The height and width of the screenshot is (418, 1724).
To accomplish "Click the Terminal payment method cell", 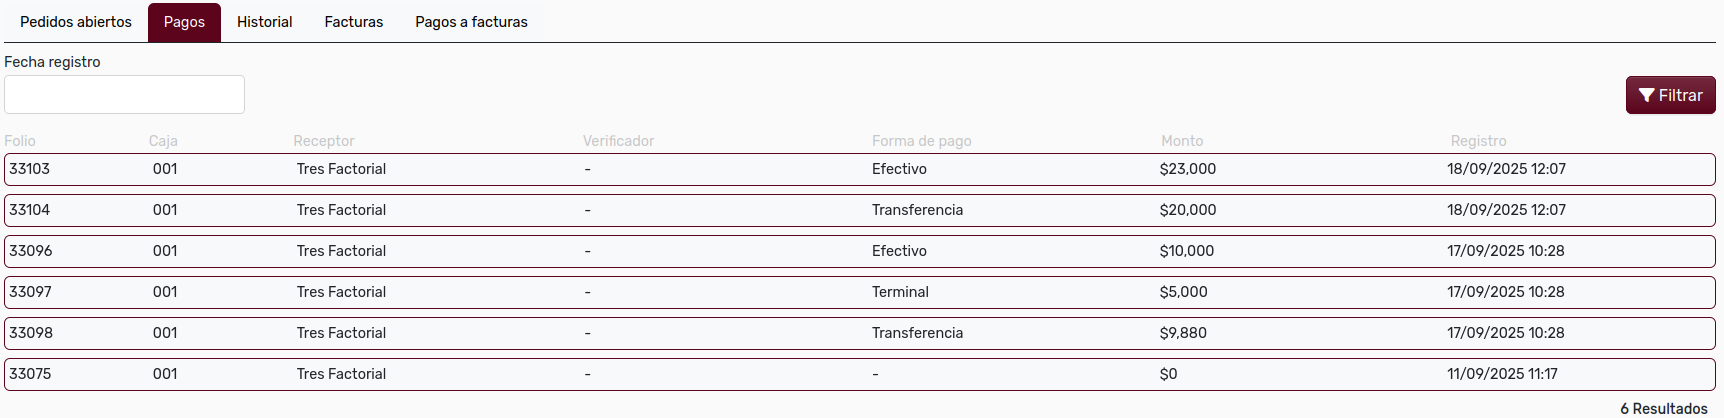I will point(900,292).
